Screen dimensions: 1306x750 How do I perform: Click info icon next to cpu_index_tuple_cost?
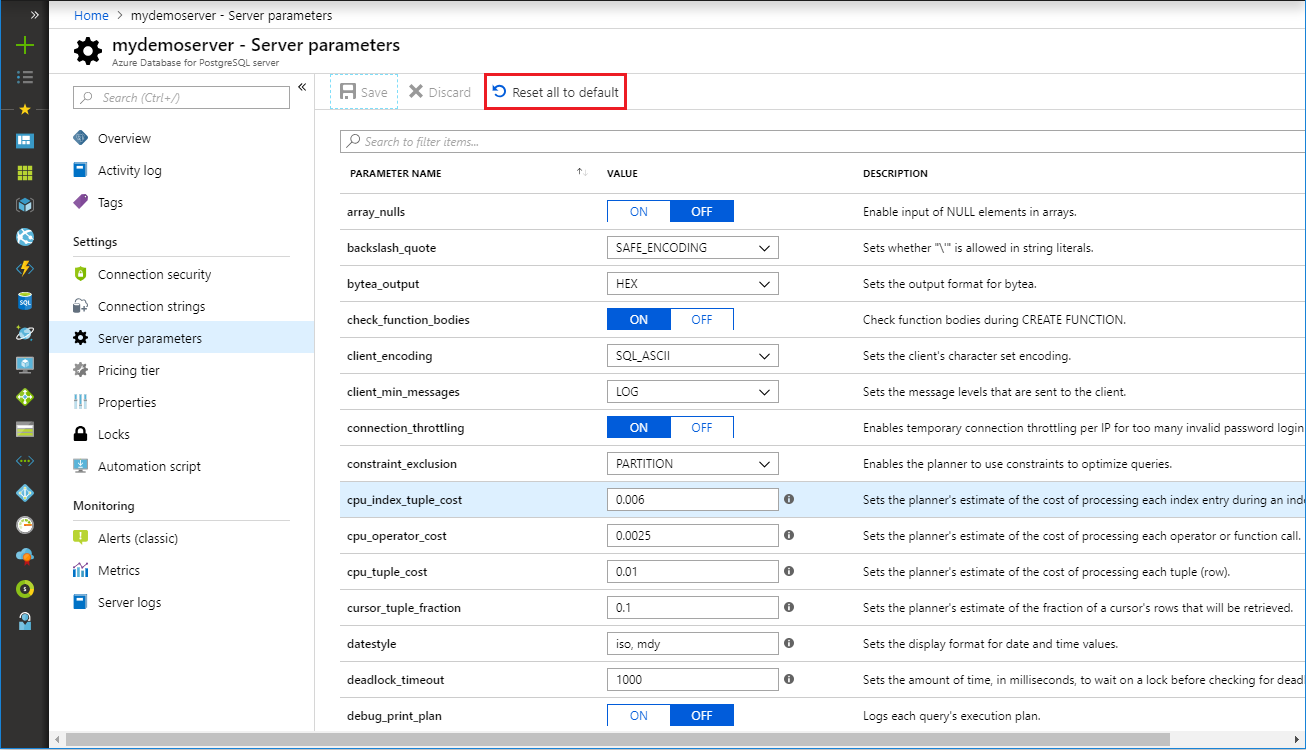pyautogui.click(x=789, y=499)
